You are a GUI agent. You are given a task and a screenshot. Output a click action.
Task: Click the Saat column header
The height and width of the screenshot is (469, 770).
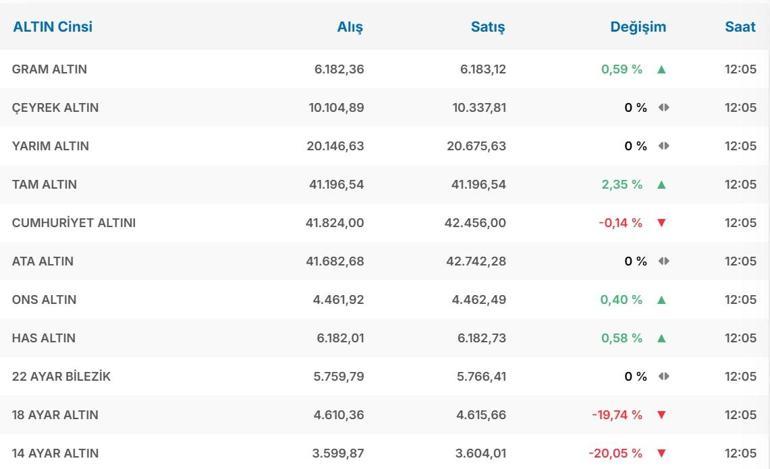(740, 27)
